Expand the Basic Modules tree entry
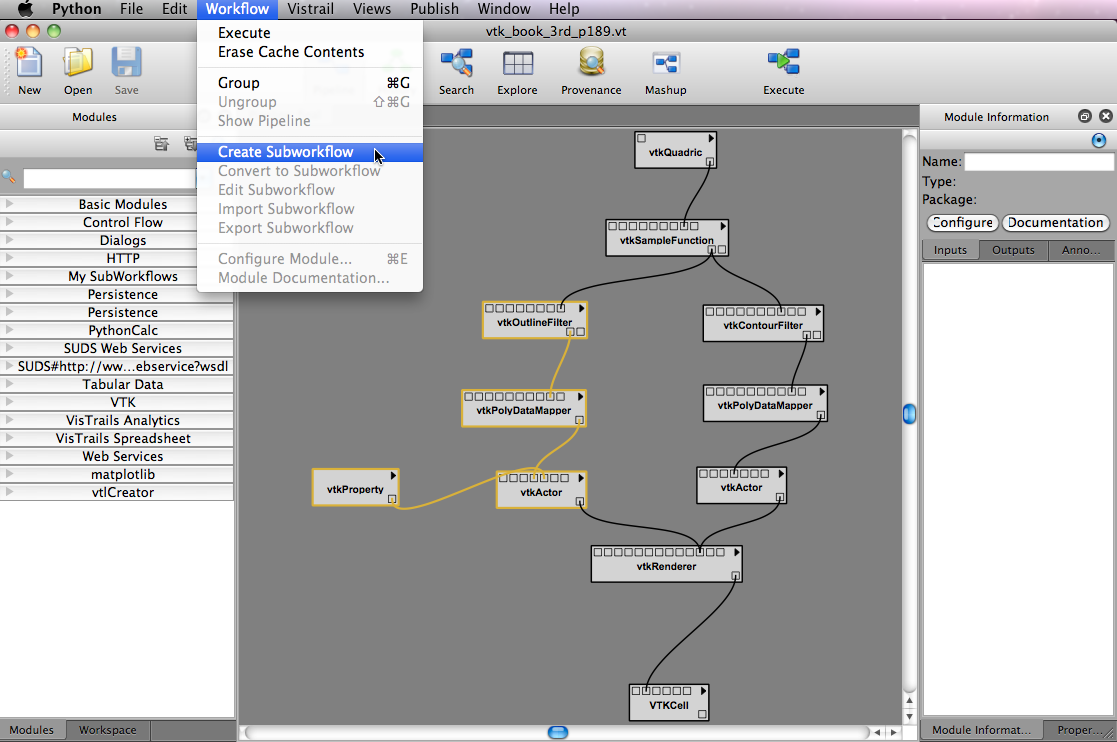 click(9, 204)
